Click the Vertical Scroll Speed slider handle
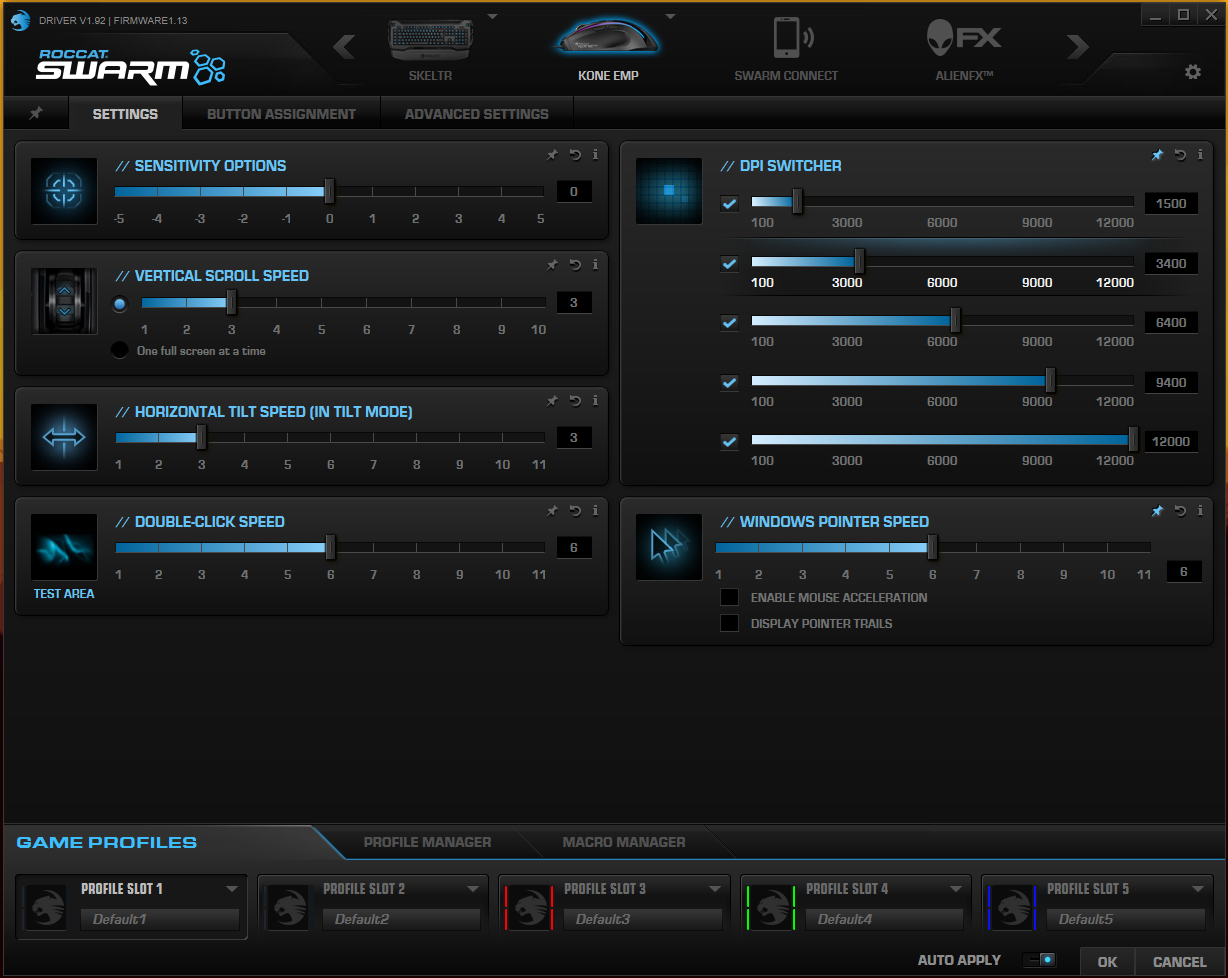The width and height of the screenshot is (1228, 978). click(x=231, y=301)
